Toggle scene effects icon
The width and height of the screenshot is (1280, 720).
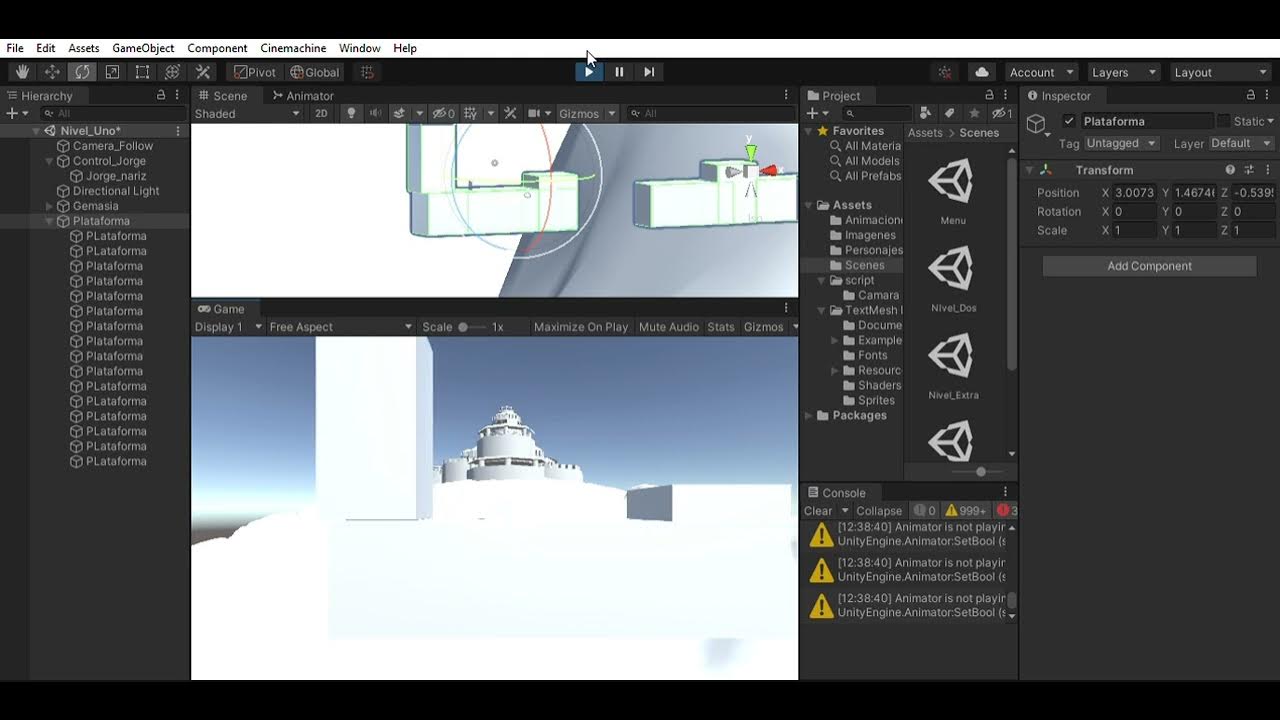(x=399, y=113)
